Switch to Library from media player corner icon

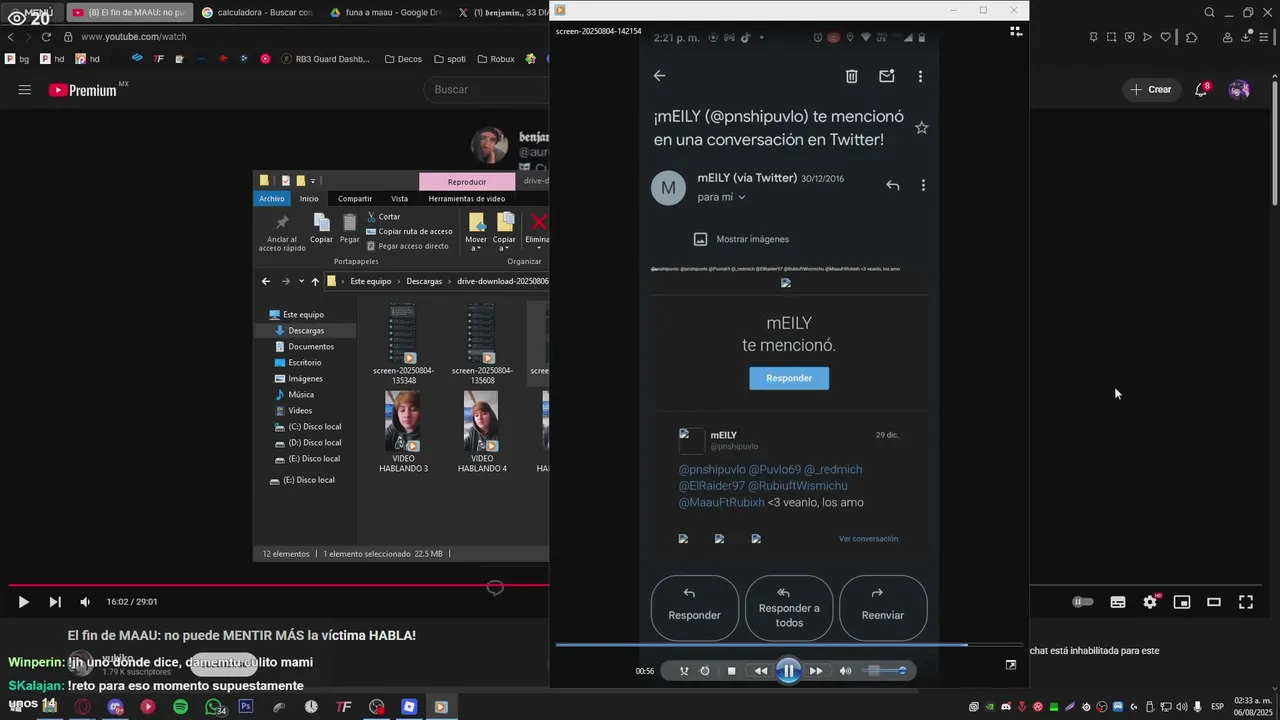click(x=1016, y=31)
